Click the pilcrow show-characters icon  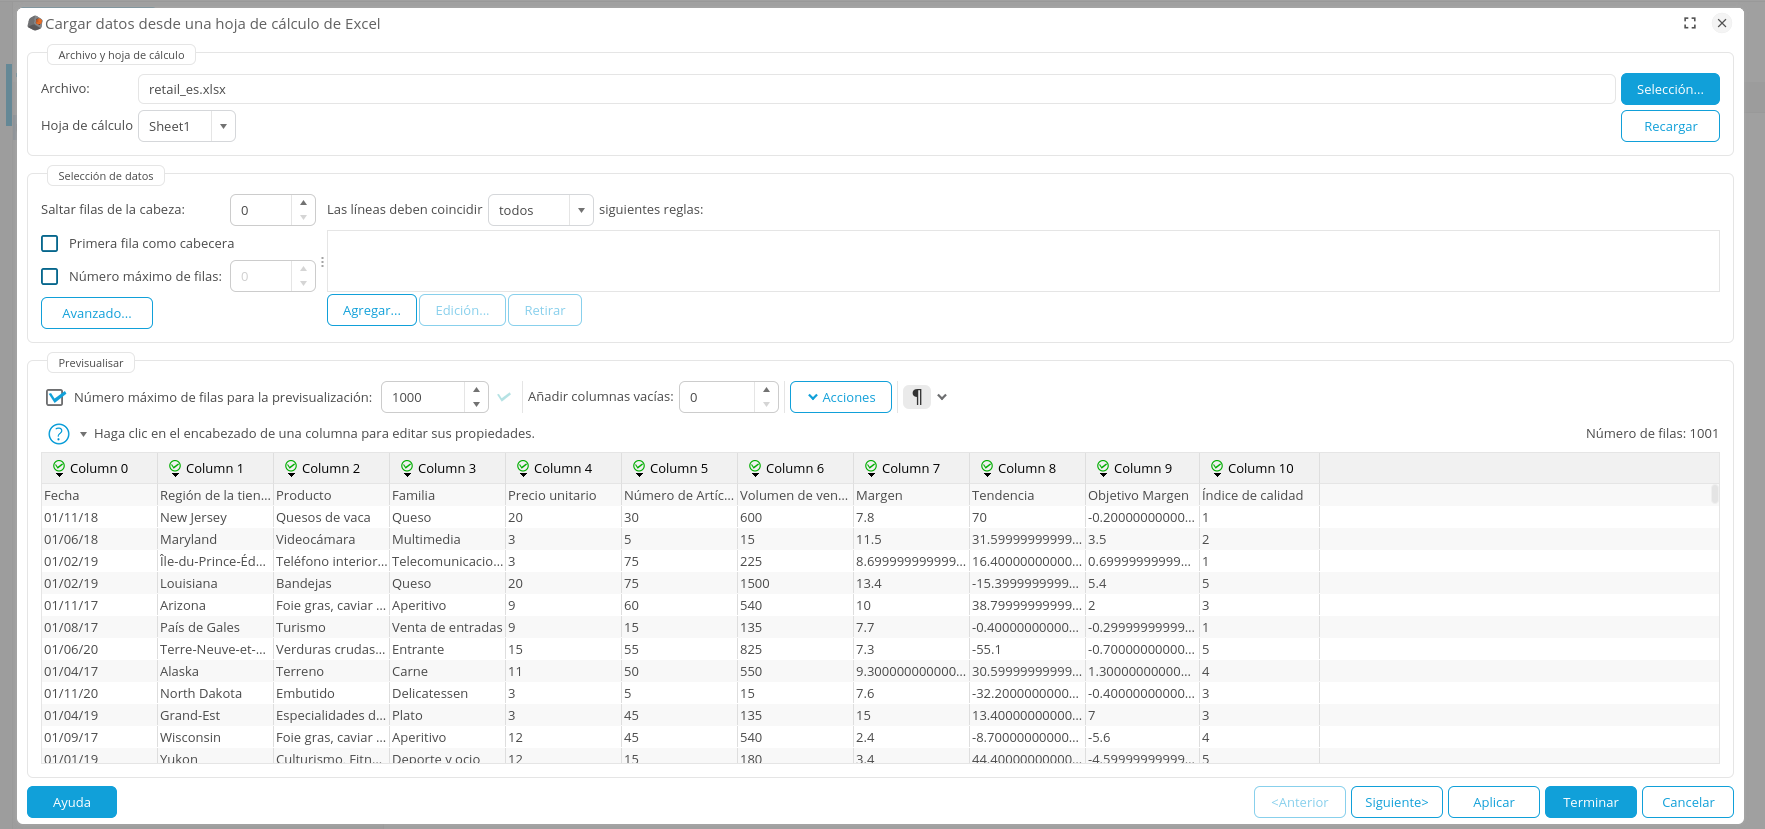point(916,397)
